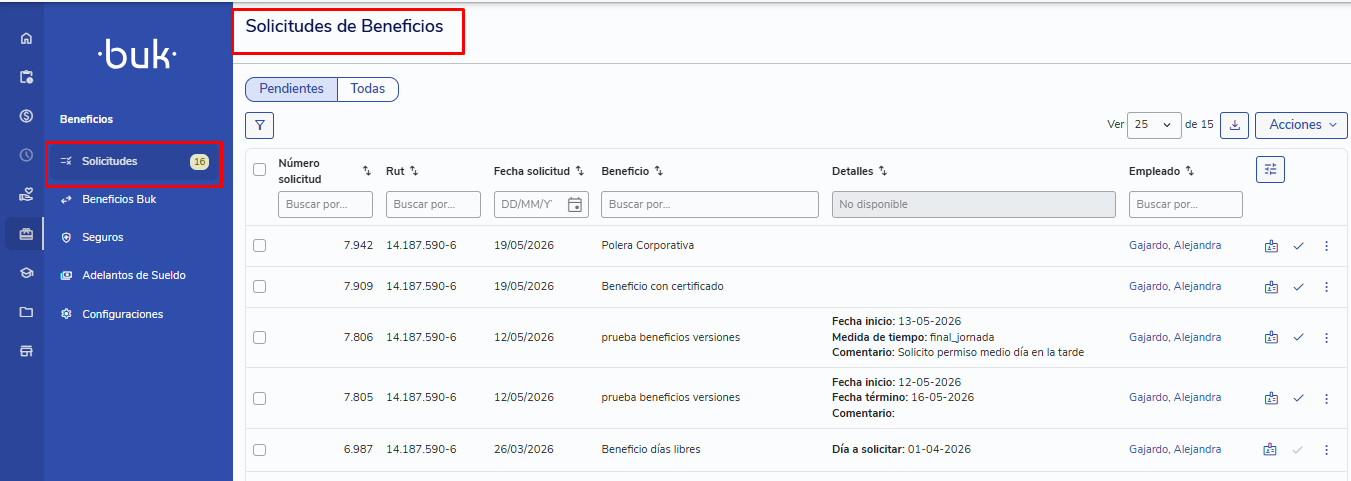1351x481 pixels.
Task: Open the Ver 25 rows dropdown
Action: 1154,125
